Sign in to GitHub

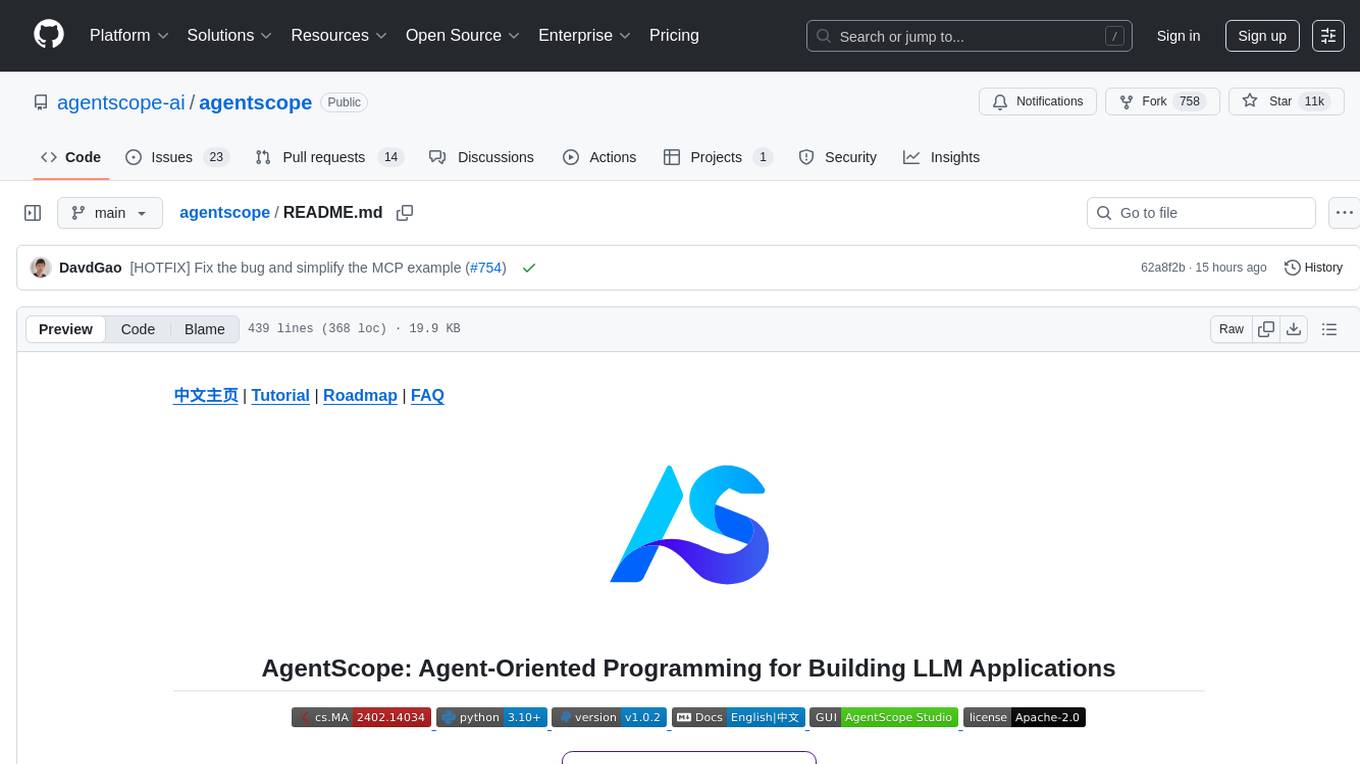click(x=1178, y=36)
